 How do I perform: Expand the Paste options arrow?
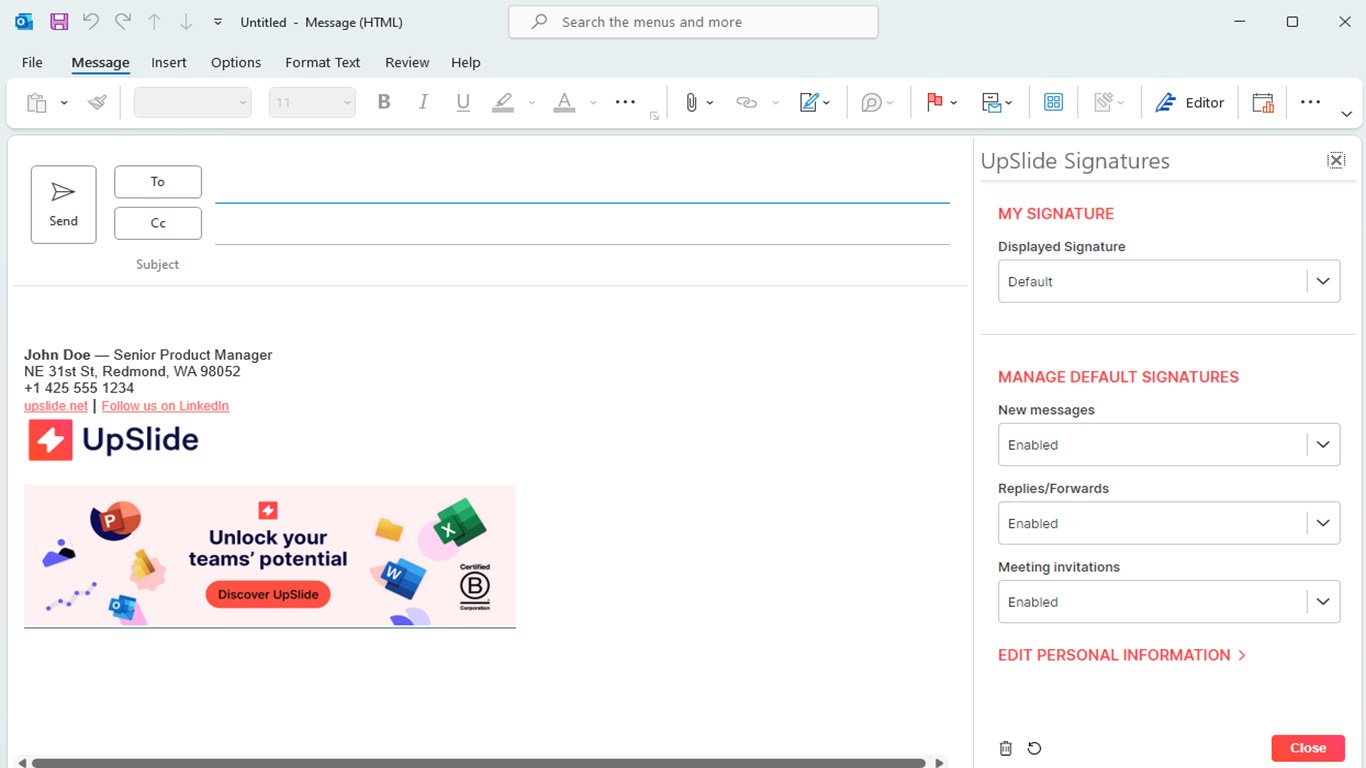click(64, 103)
